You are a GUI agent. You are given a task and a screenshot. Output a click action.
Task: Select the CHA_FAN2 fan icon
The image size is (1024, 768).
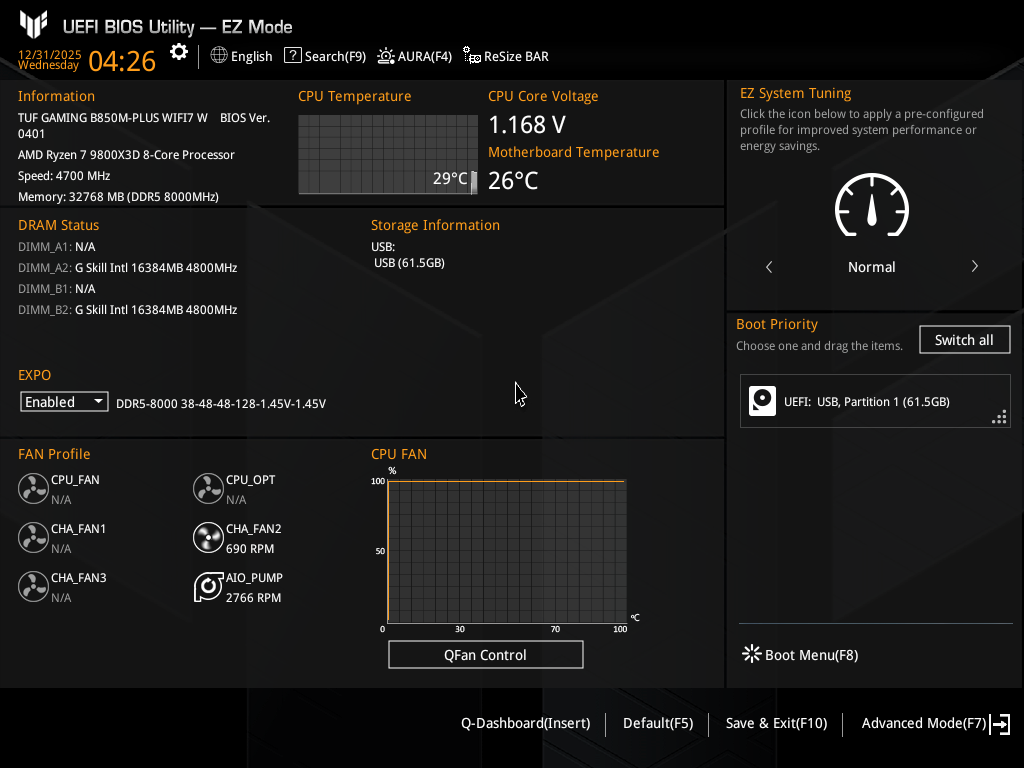tap(208, 538)
